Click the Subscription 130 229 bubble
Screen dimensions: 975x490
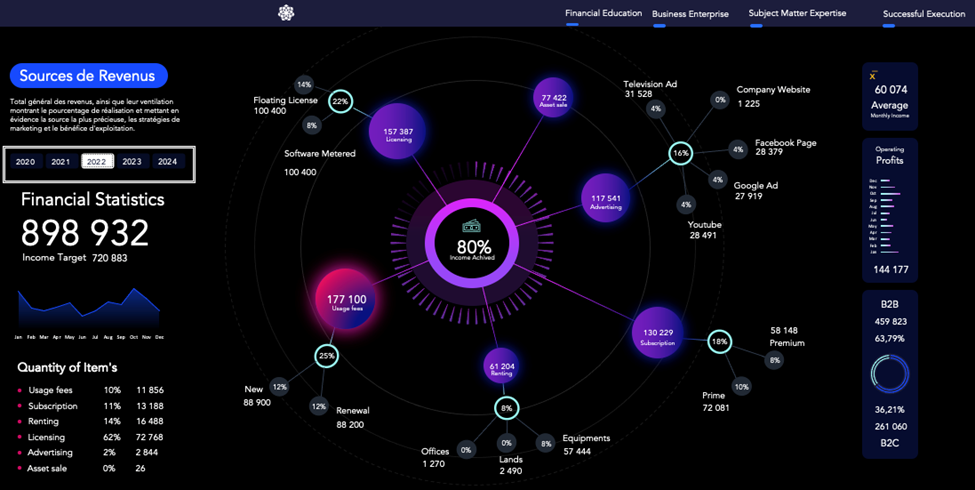(x=657, y=335)
